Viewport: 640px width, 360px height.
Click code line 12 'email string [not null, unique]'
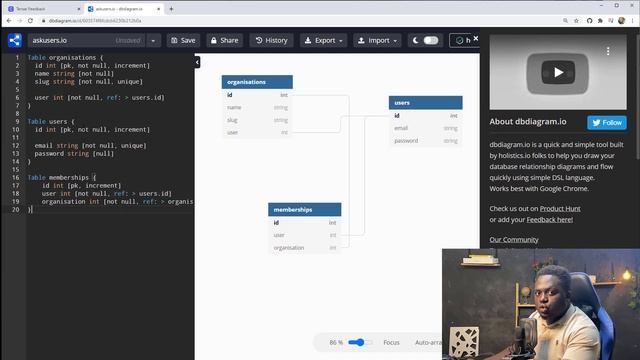click(x=90, y=146)
